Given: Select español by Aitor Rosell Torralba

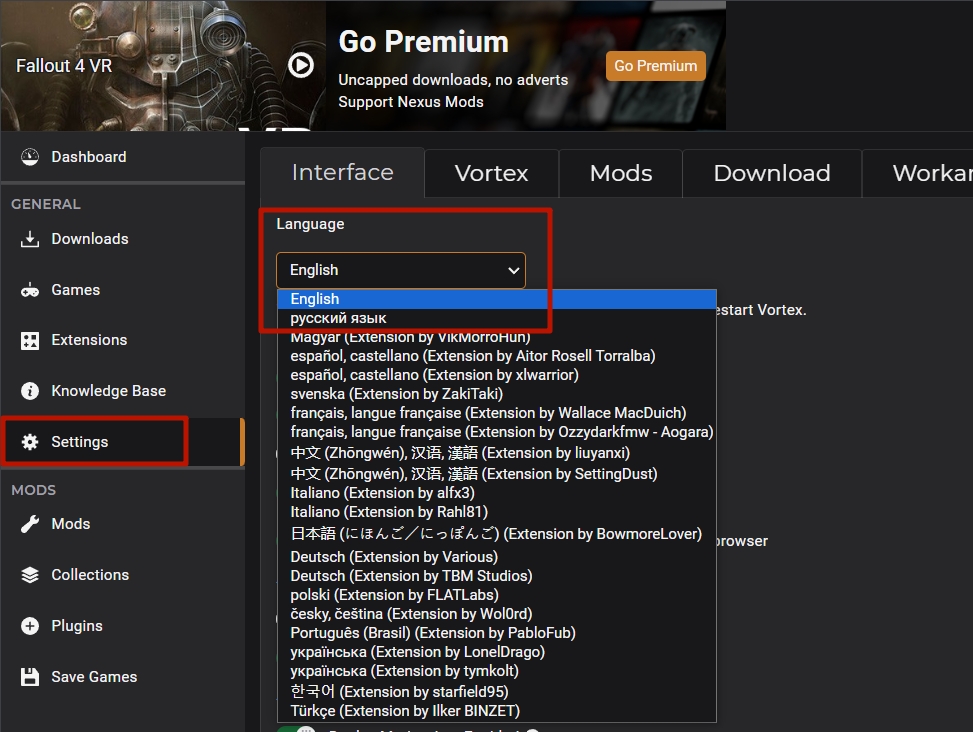Looking at the screenshot, I should [496, 356].
